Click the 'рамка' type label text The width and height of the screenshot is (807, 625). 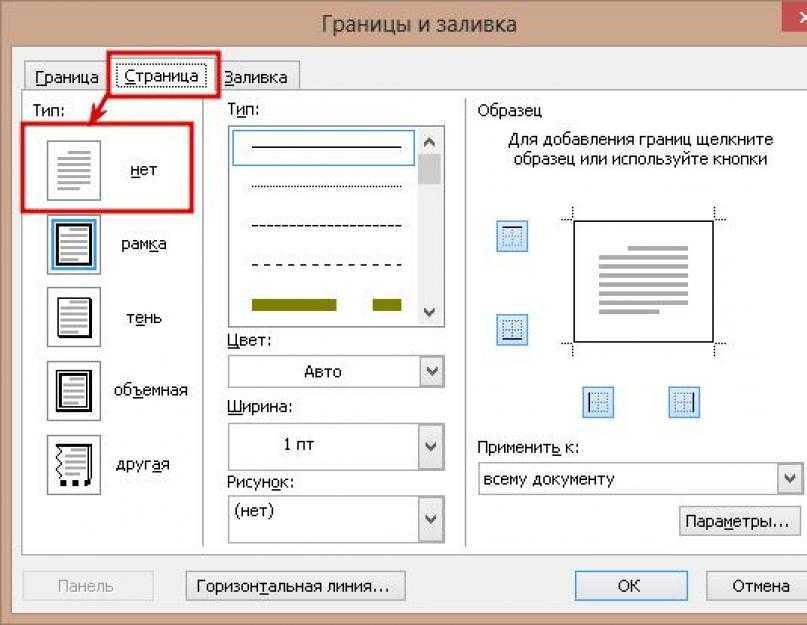pos(144,244)
